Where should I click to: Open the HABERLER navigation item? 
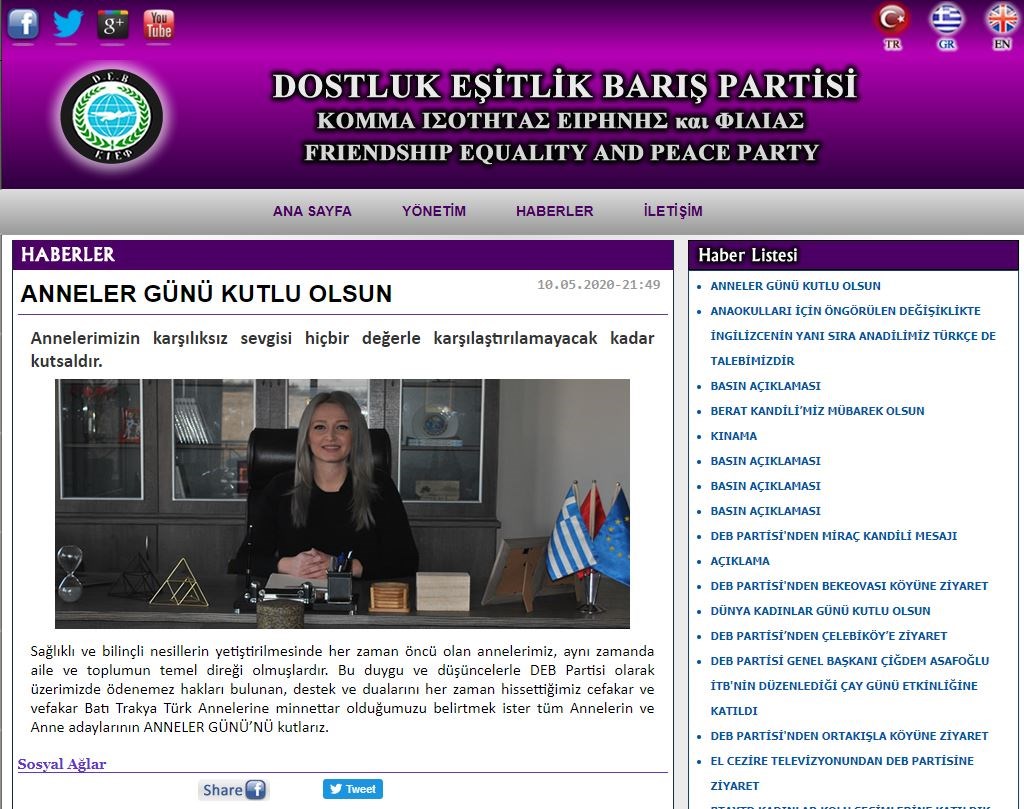(554, 211)
